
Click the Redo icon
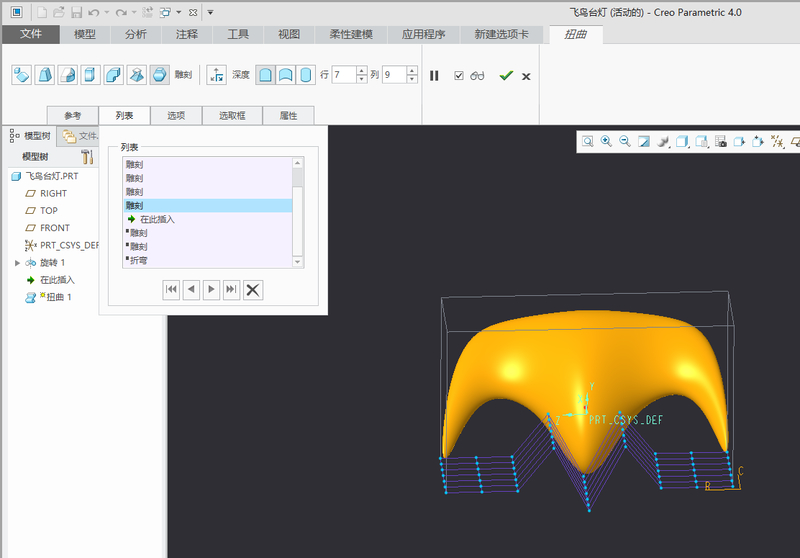(121, 12)
